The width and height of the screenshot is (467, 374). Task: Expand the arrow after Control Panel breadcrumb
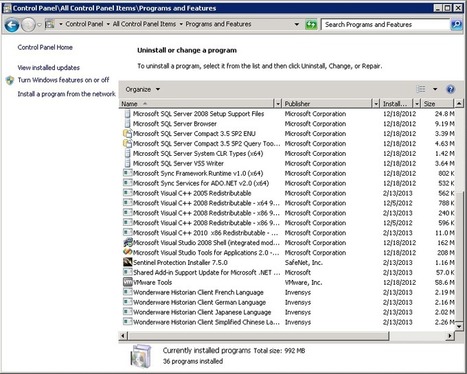pos(108,24)
